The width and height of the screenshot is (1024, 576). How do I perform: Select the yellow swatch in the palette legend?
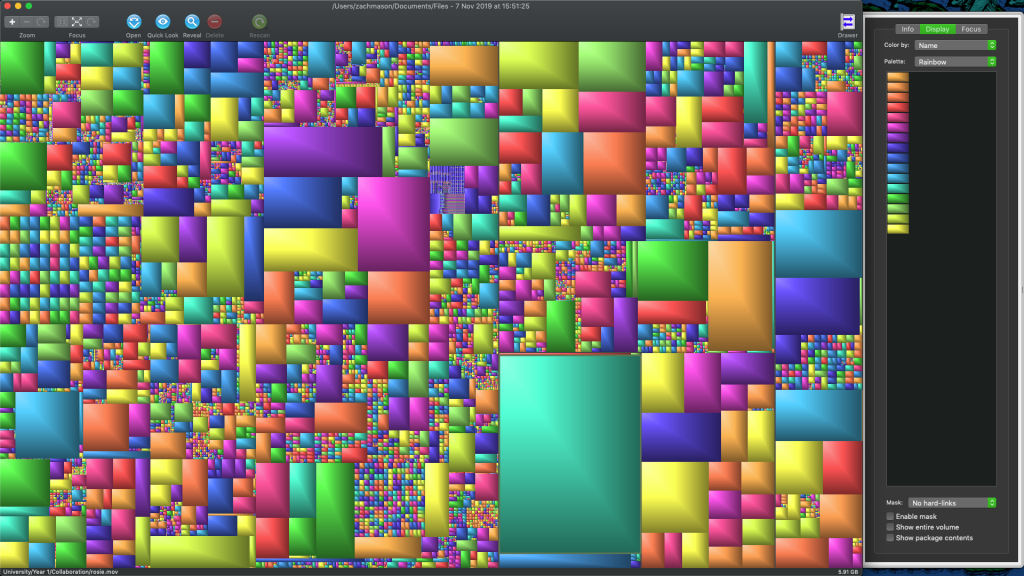click(x=898, y=229)
